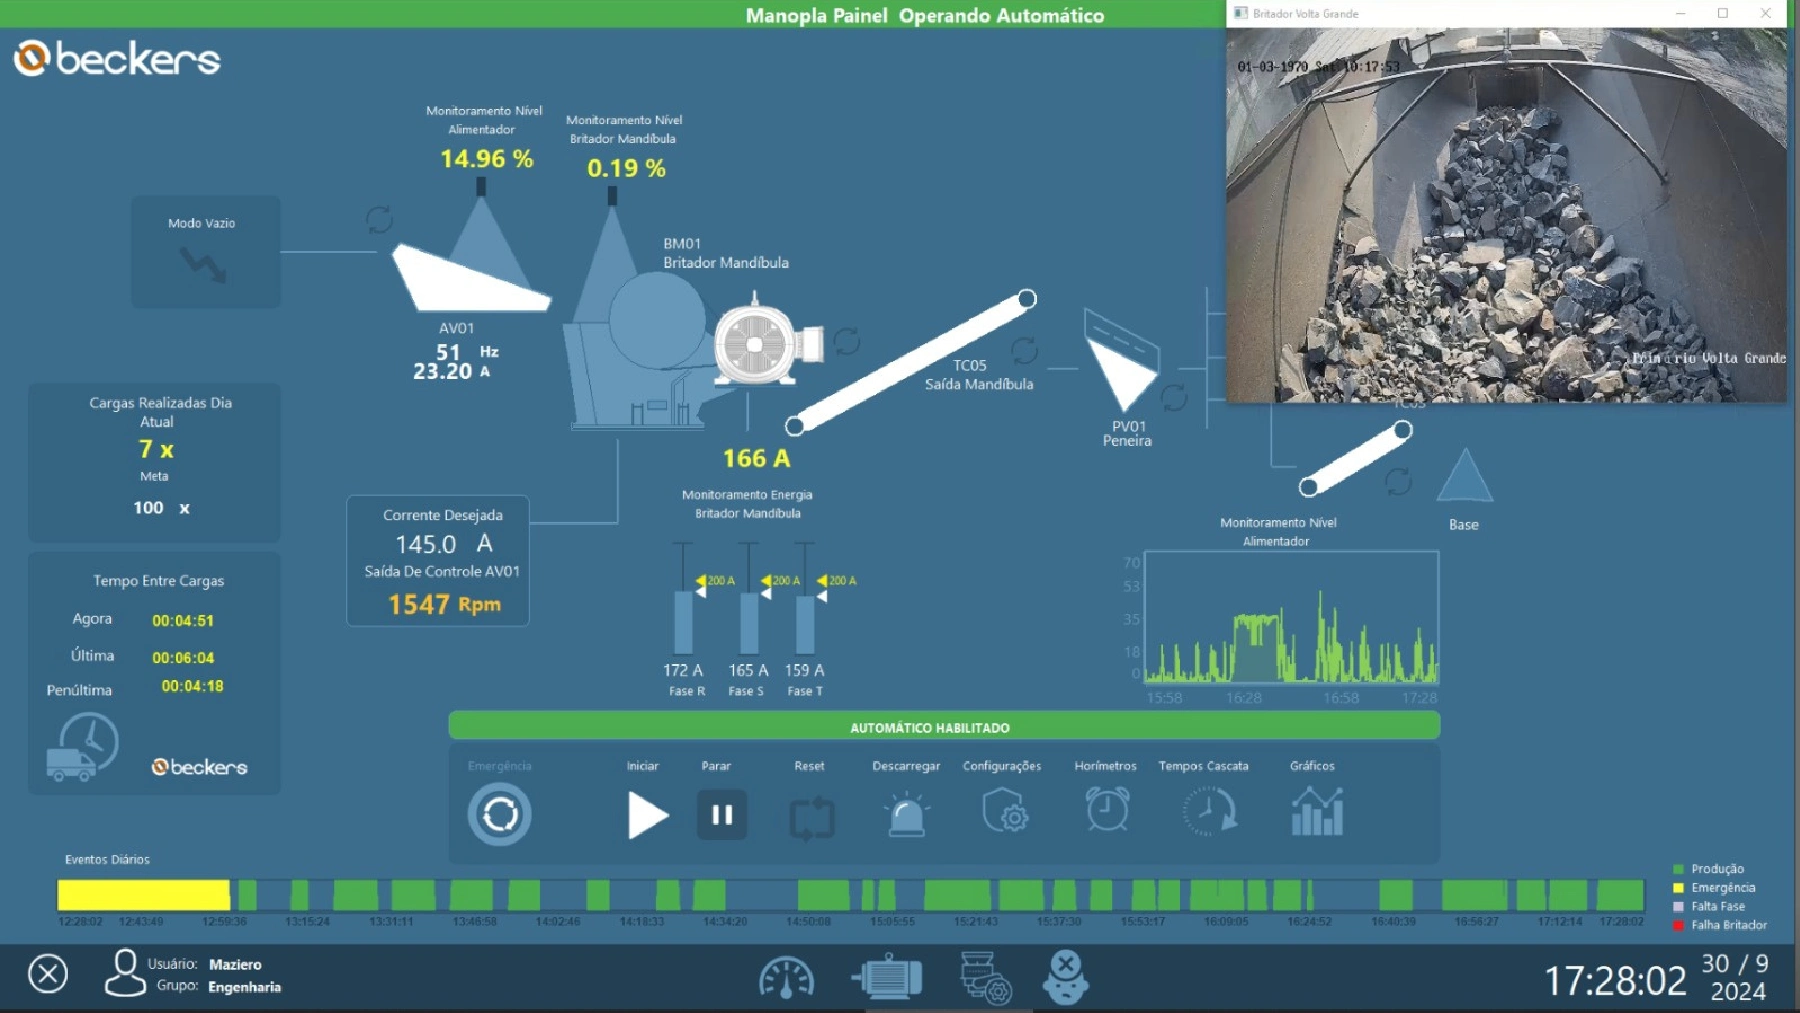The height and width of the screenshot is (1013, 1800).
Task: Open Tempos Cascata clock icon
Action: point(1209,811)
